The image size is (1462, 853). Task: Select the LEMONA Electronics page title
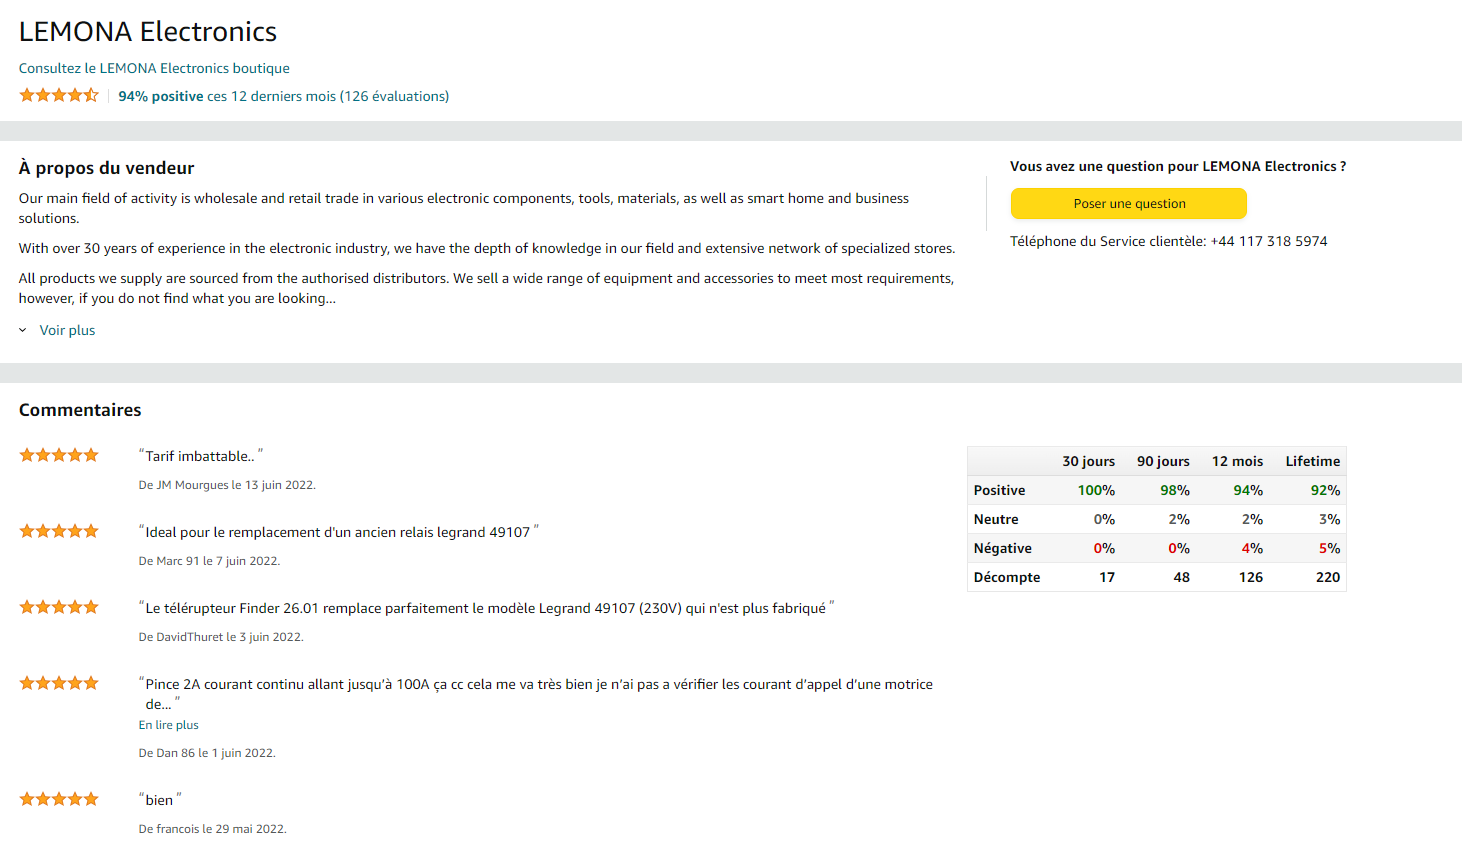pyautogui.click(x=148, y=31)
